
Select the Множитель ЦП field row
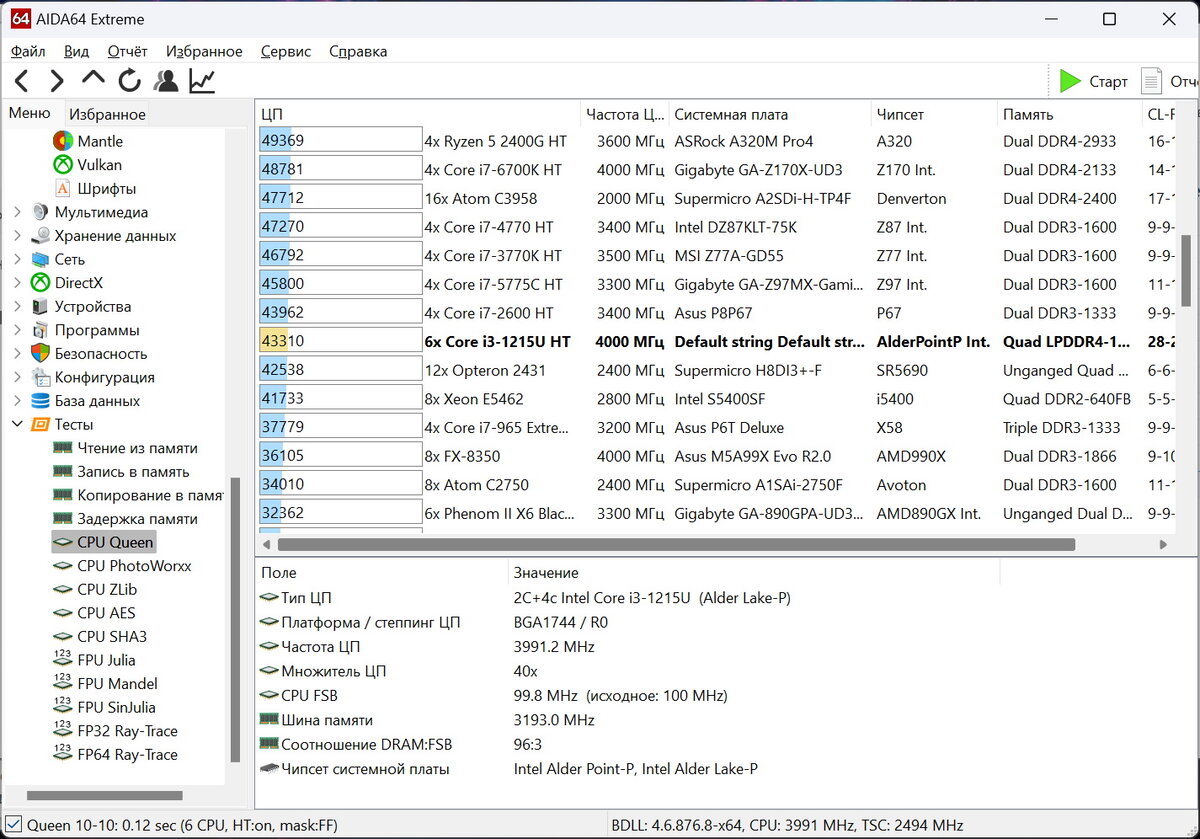628,671
